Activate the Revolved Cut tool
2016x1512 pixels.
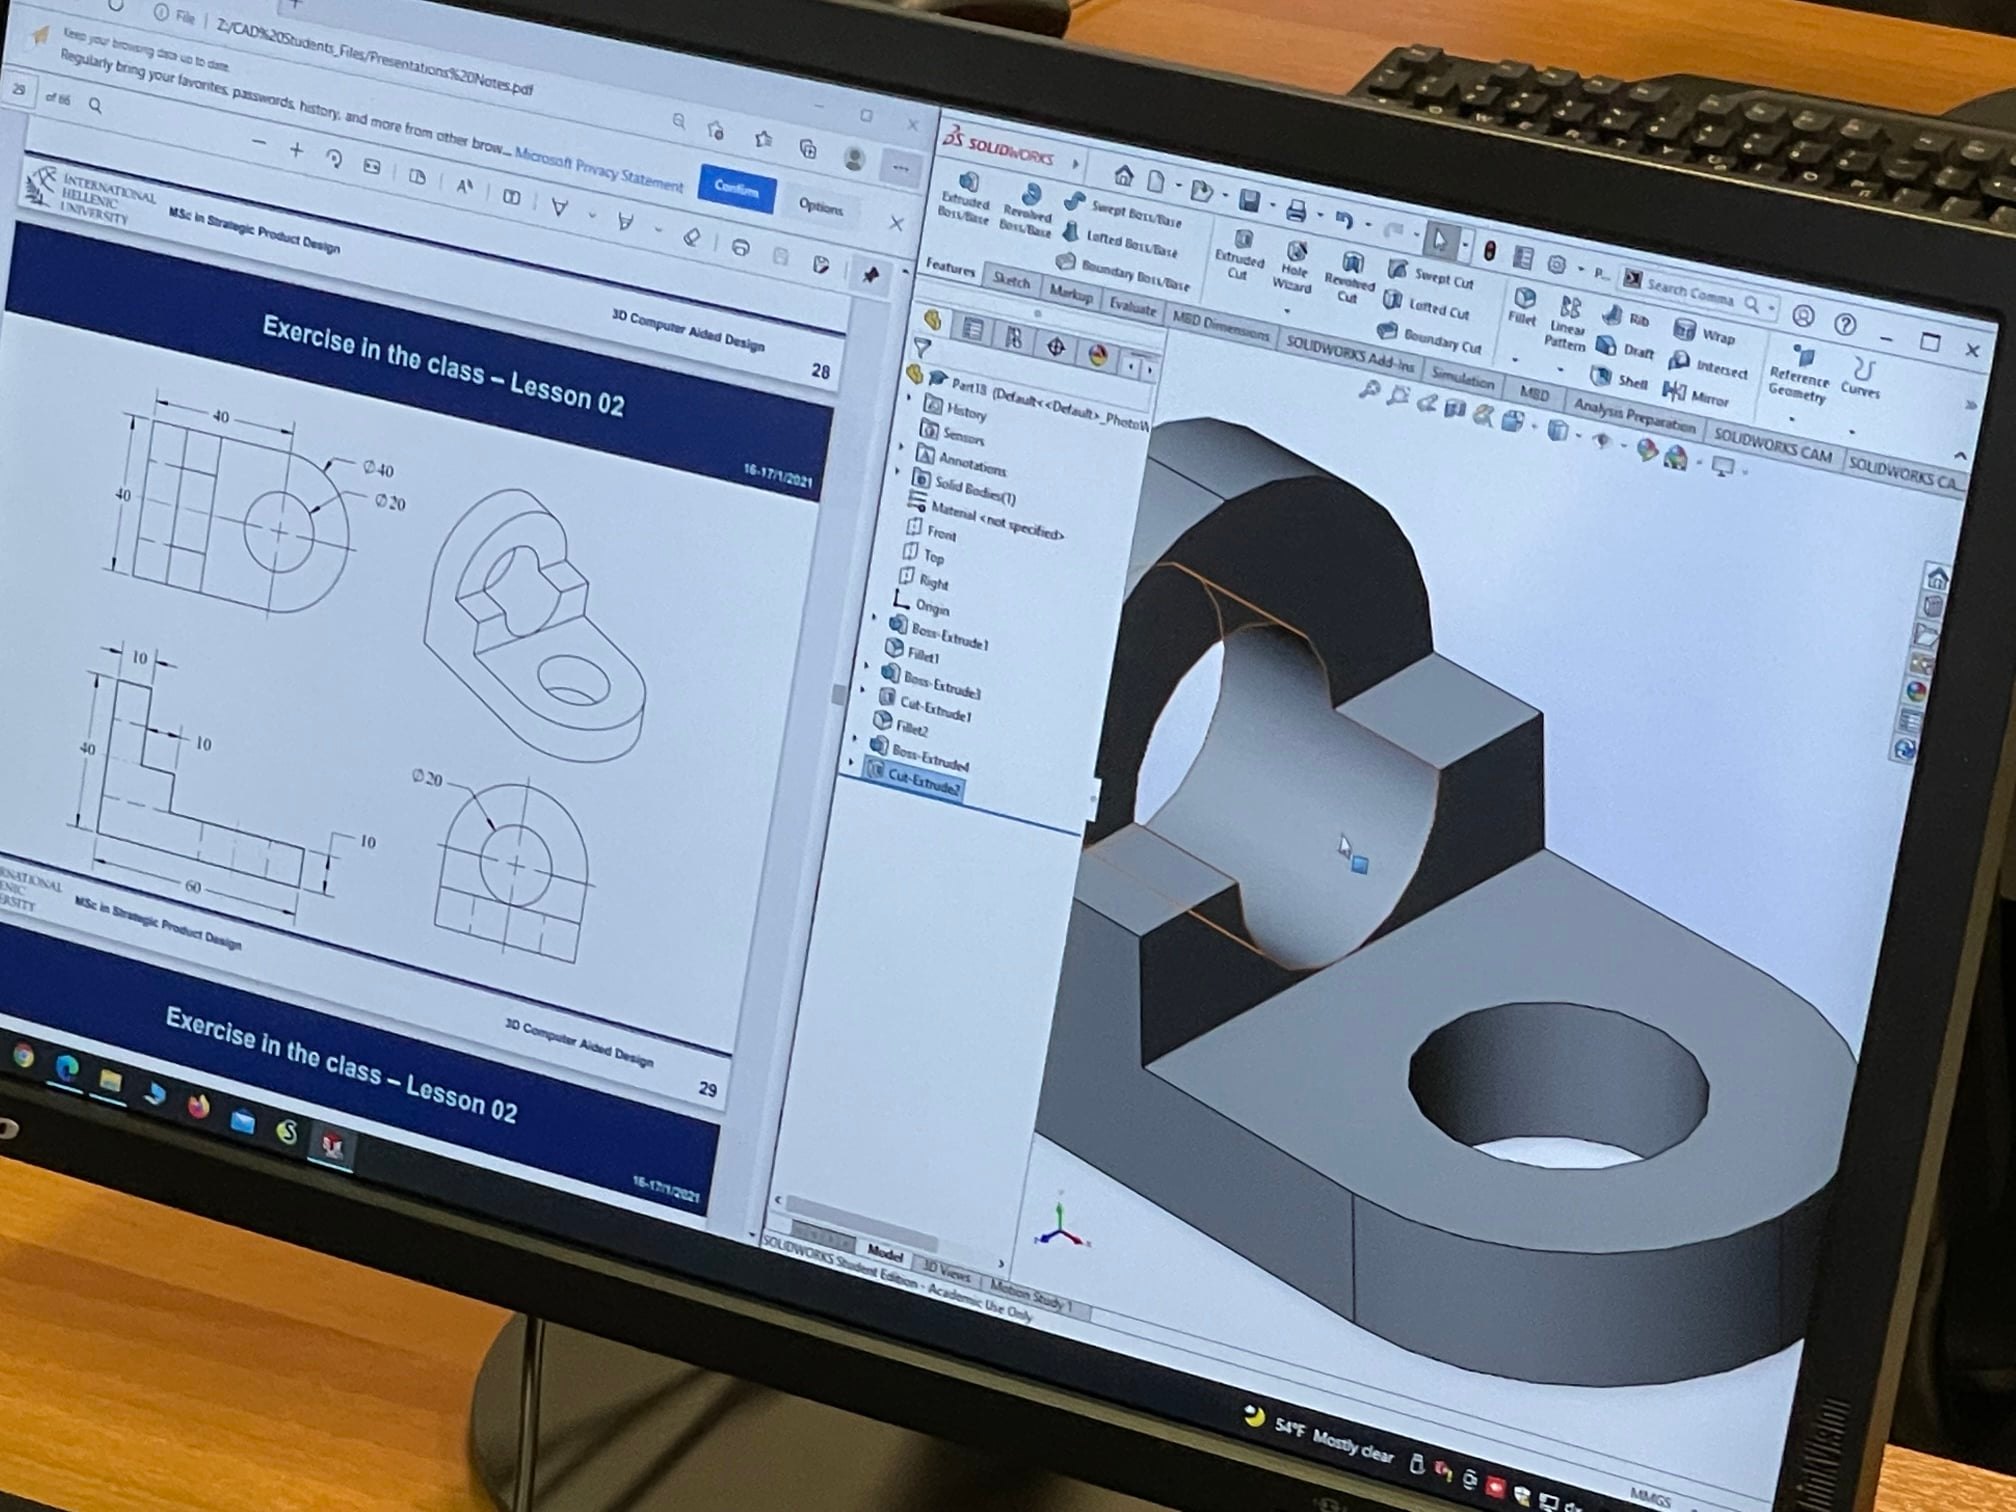(1349, 279)
